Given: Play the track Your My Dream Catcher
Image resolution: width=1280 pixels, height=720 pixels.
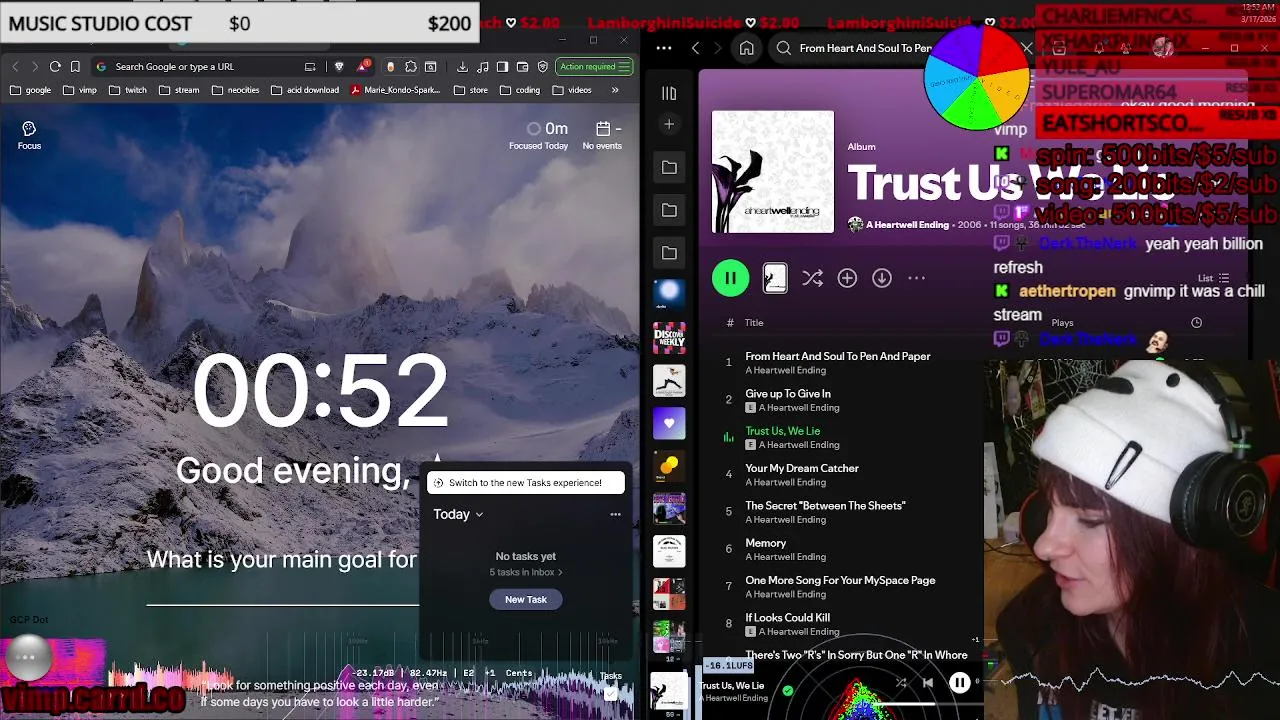Looking at the screenshot, I should click(802, 468).
